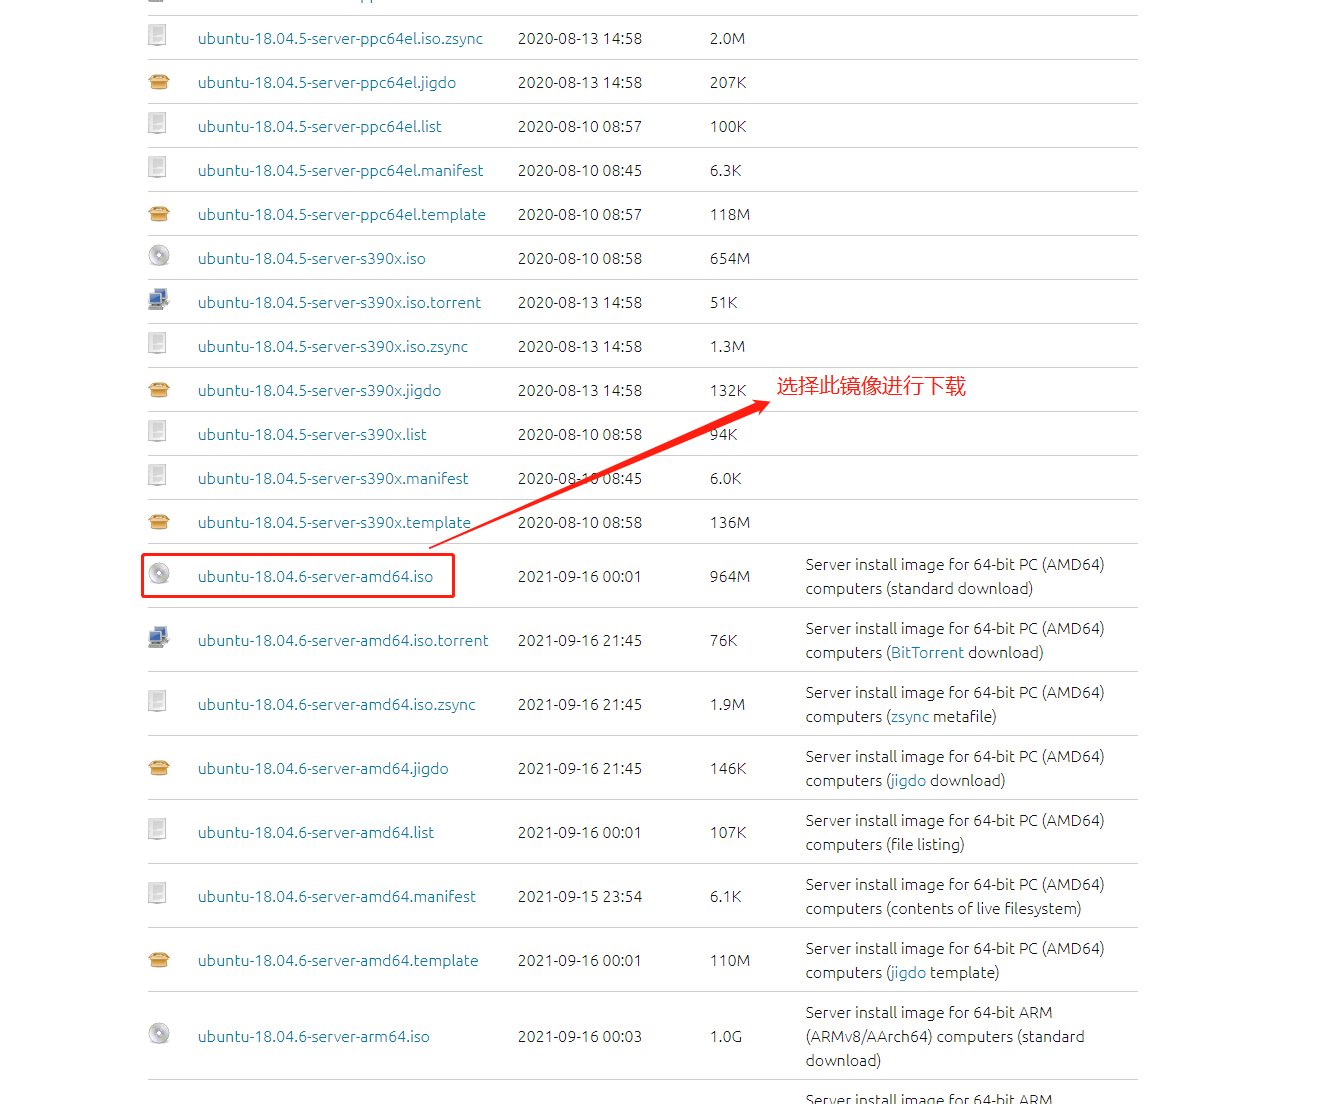Click the file icon beside ppc64el.iso.zsync
This screenshot has height=1104, width=1324.
(x=158, y=36)
